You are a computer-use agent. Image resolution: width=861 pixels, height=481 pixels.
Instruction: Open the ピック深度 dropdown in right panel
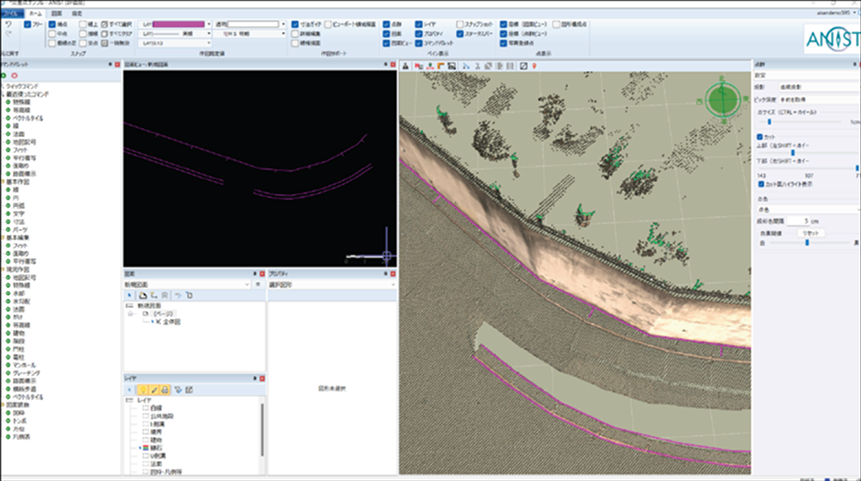pos(819,99)
